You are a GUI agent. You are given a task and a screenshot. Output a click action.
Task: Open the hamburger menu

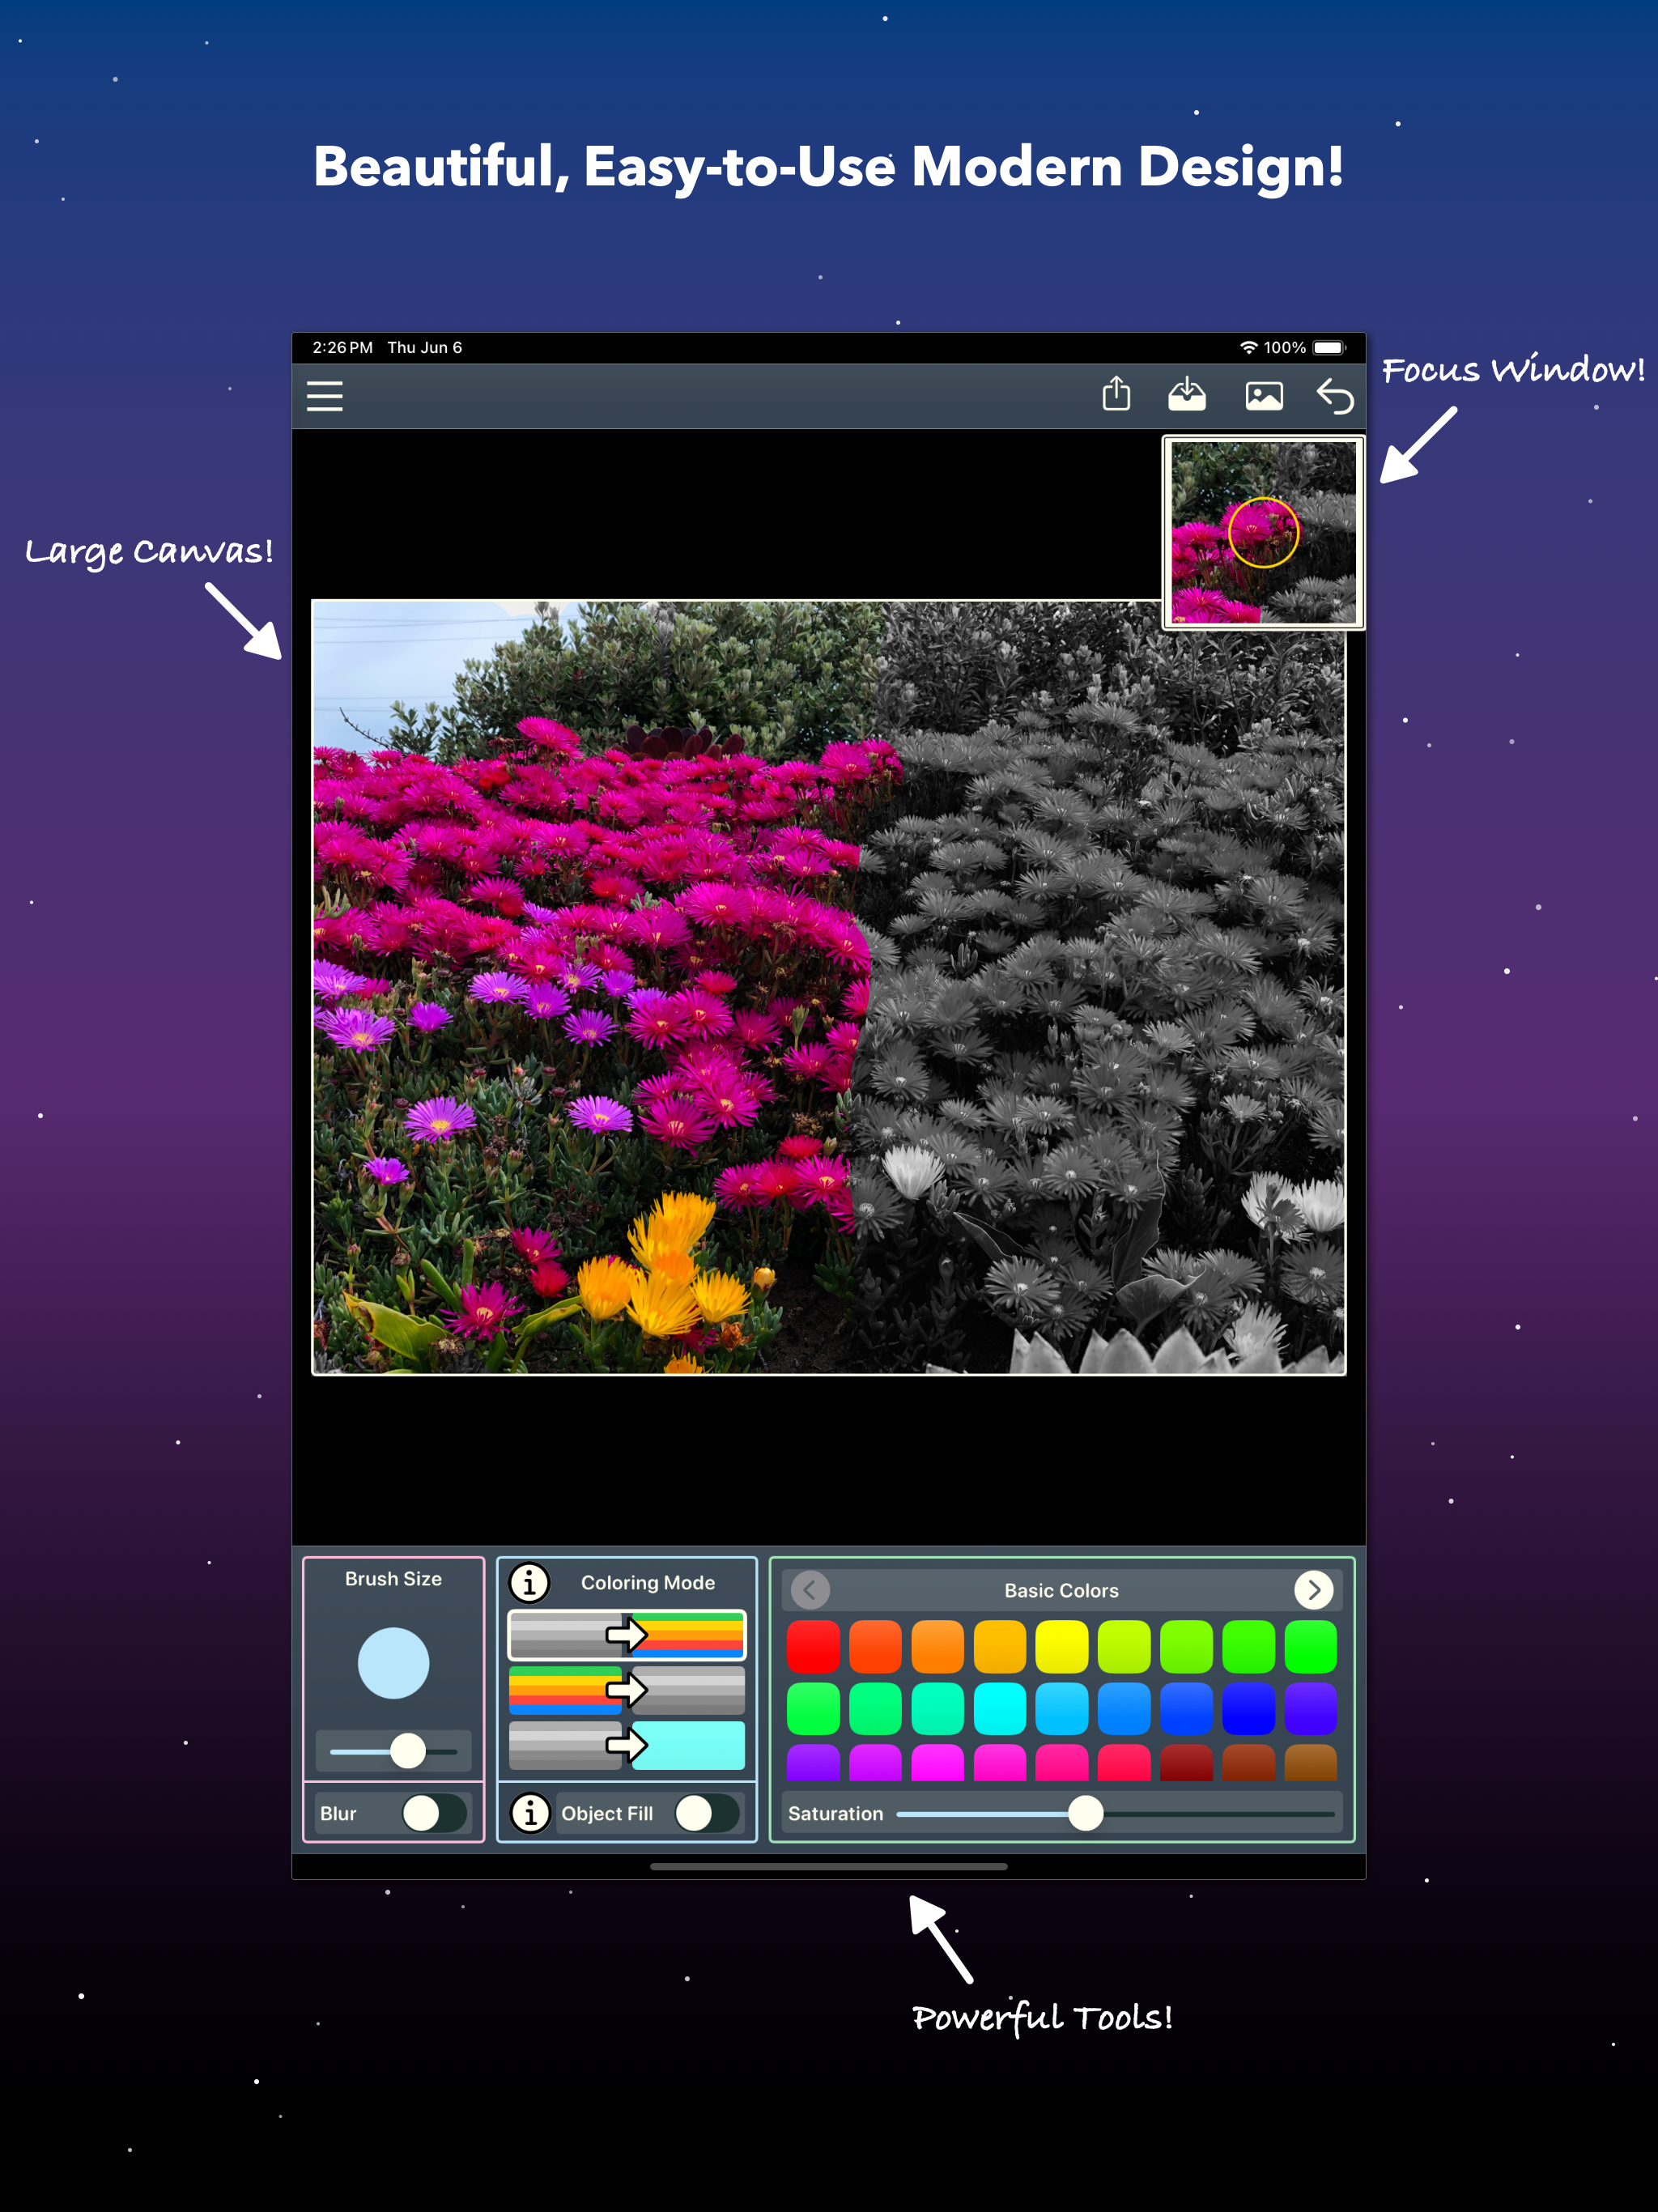pyautogui.click(x=323, y=396)
